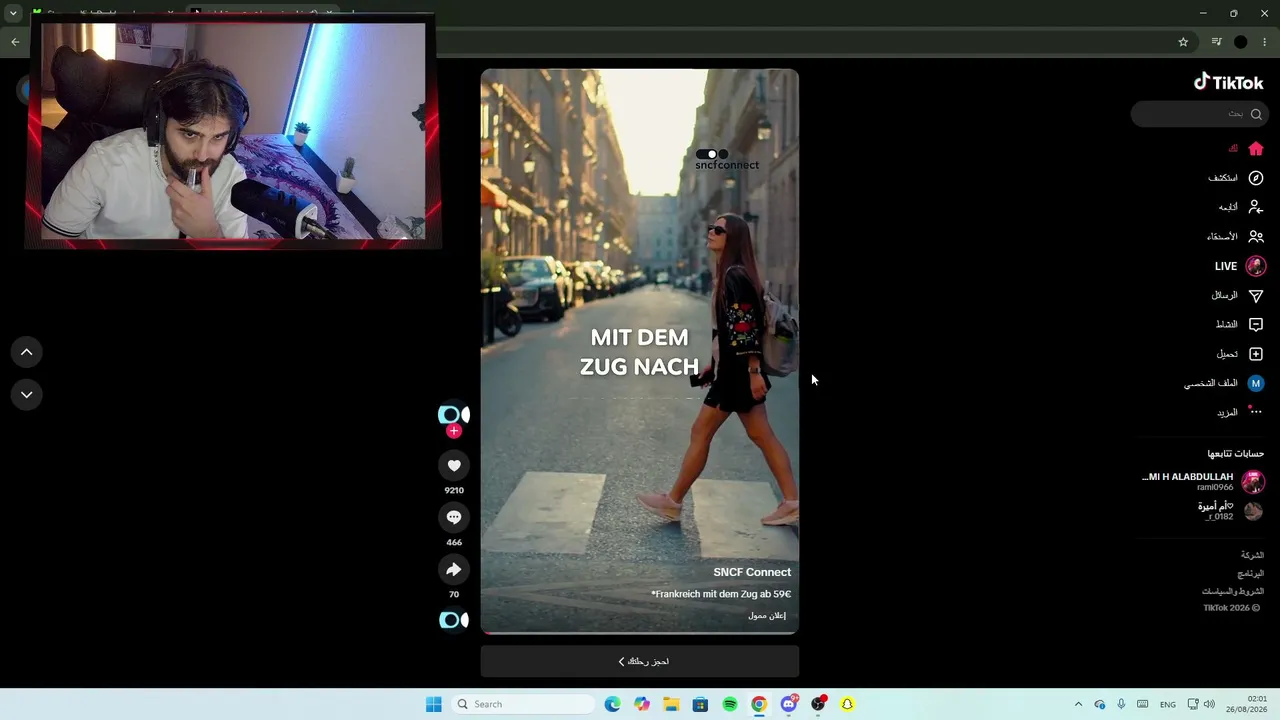
Task: Bookmark the page with star icon
Action: [x=1183, y=42]
